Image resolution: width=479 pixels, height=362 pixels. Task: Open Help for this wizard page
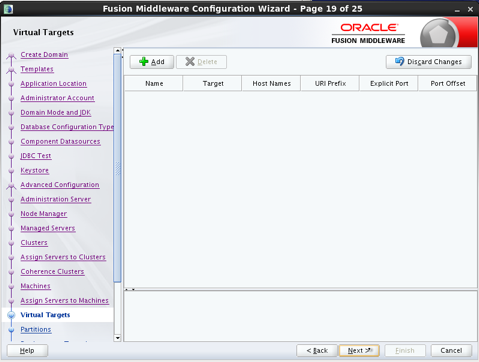coord(27,351)
